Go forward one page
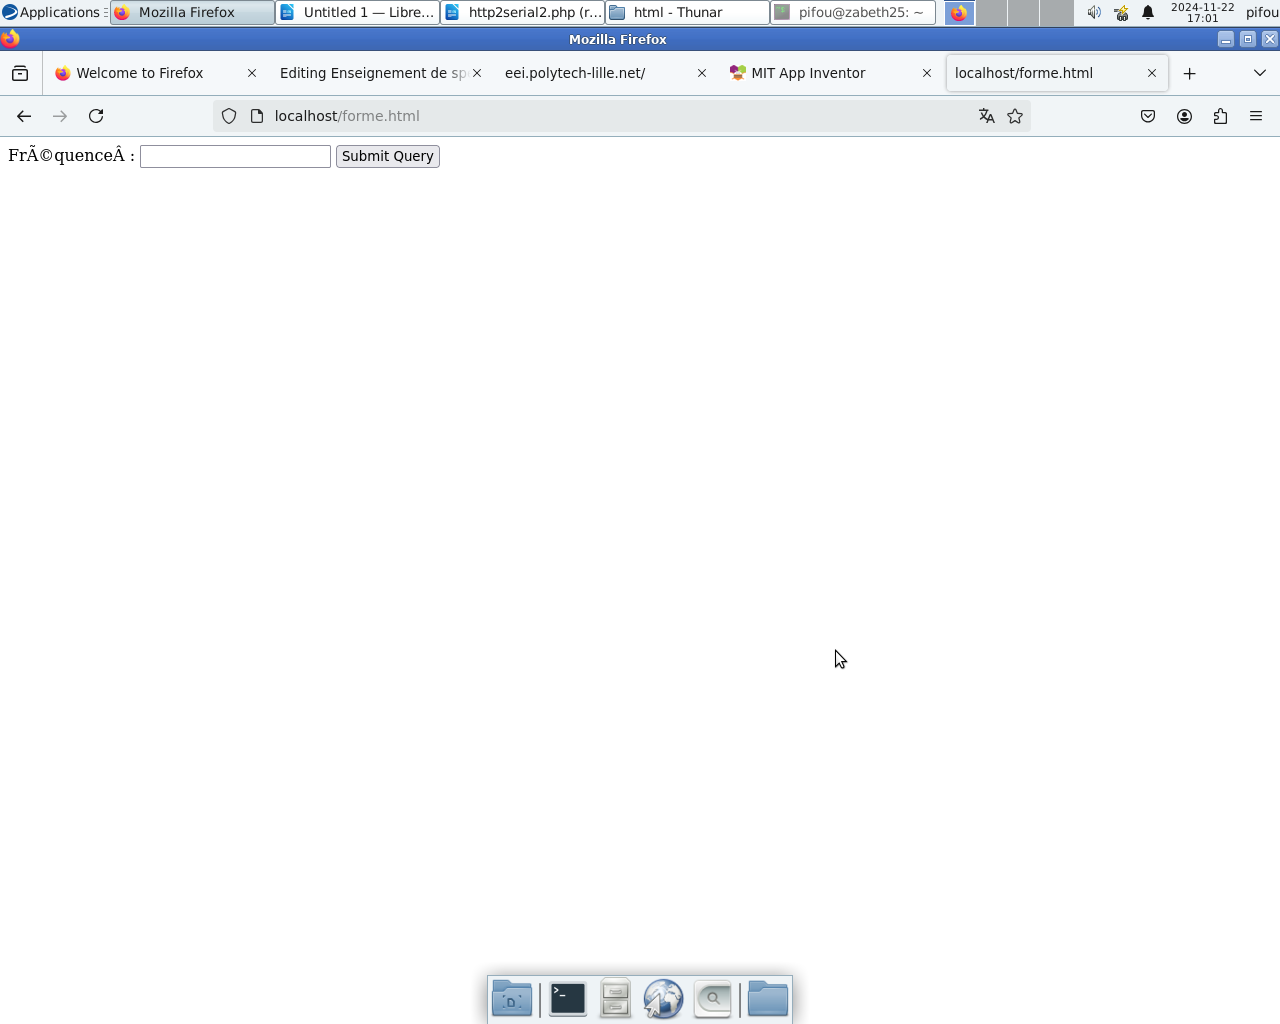Screen dimensions: 1280x1024 click(60, 116)
